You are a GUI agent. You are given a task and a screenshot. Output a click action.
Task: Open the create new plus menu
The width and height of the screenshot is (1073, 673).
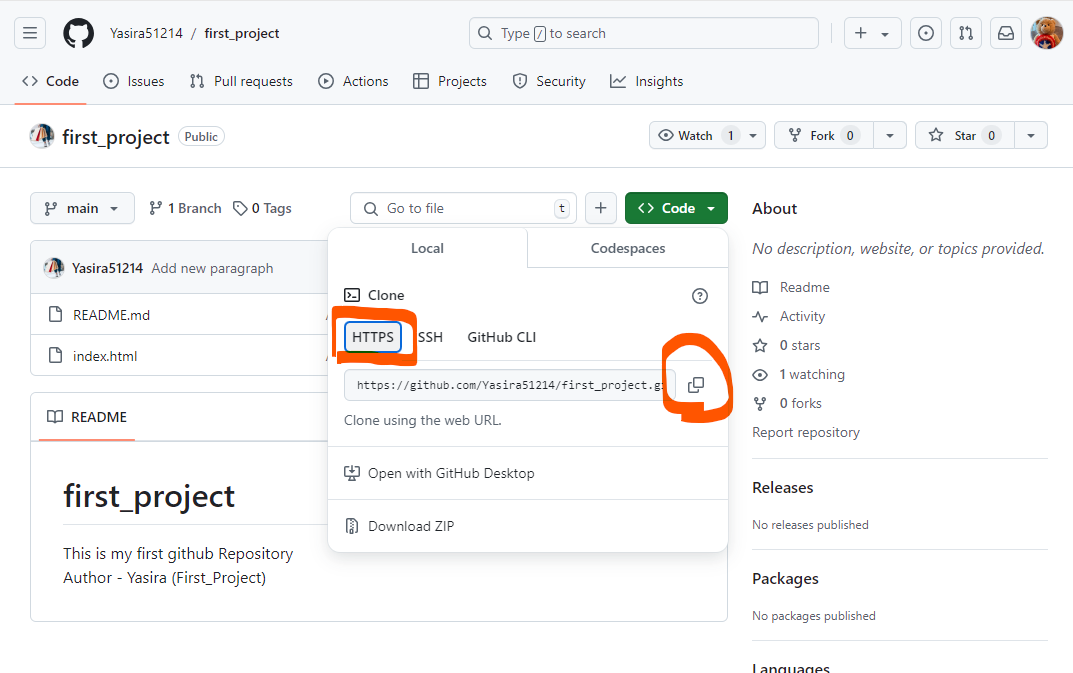pos(872,33)
